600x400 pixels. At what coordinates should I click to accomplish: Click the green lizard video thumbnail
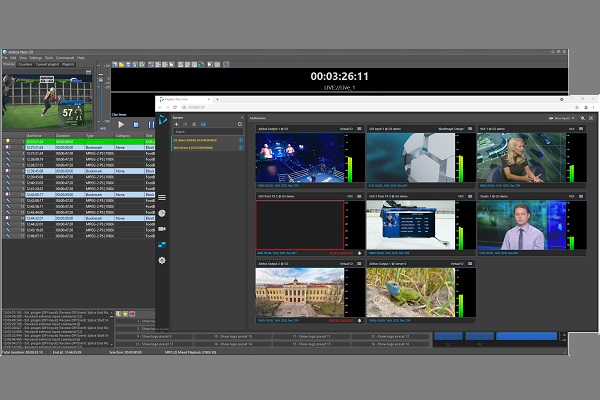click(411, 292)
